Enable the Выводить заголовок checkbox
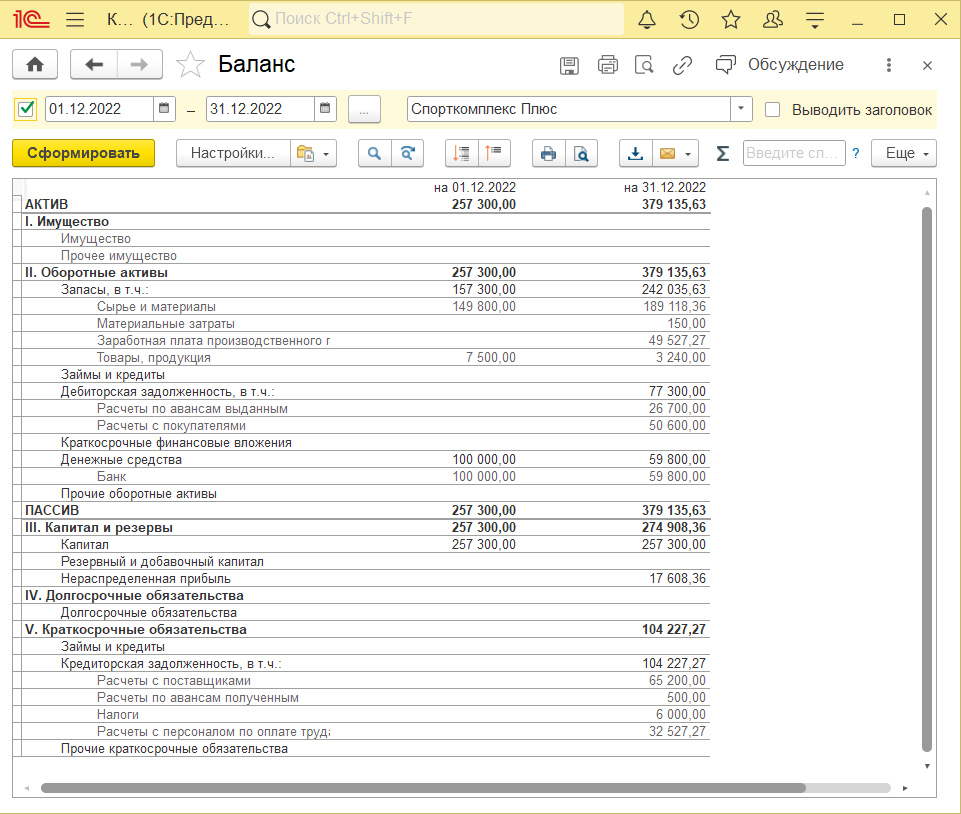The width and height of the screenshot is (961, 814). (773, 110)
